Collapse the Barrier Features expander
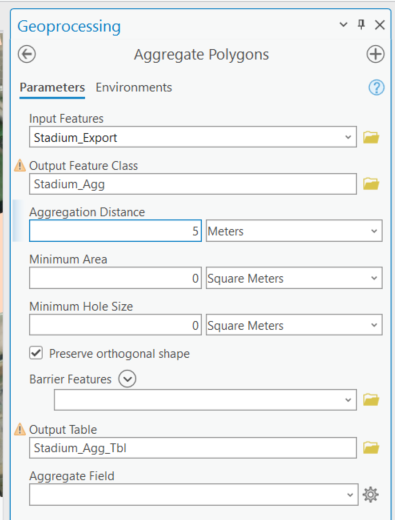 click(127, 379)
